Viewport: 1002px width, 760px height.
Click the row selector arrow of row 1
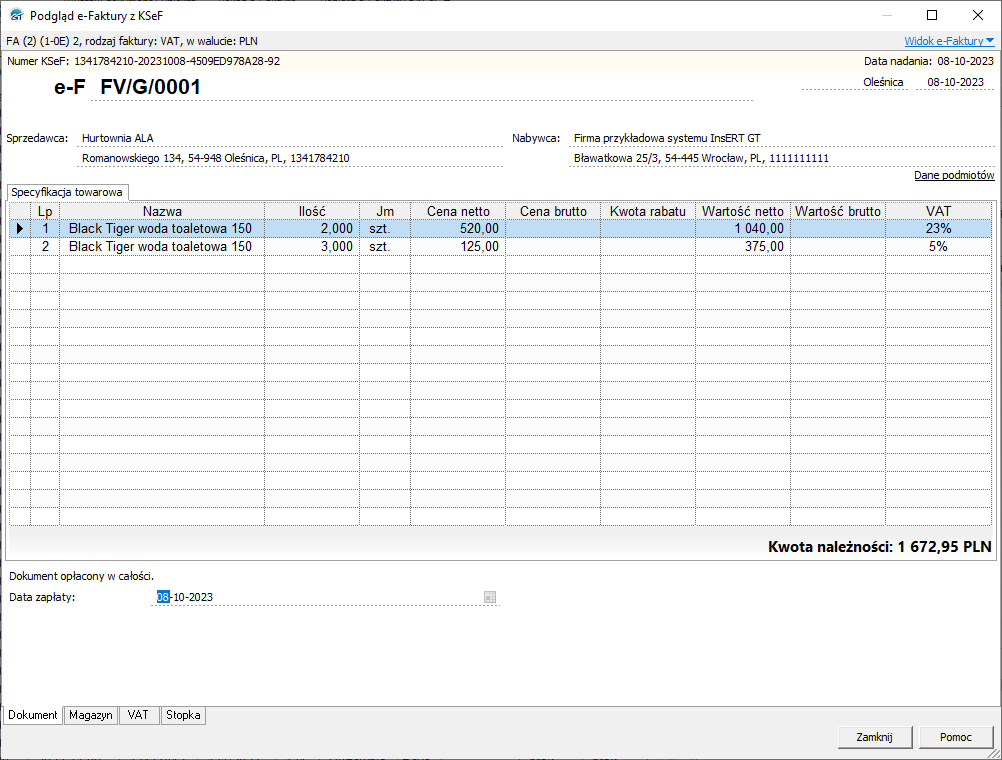point(20,228)
